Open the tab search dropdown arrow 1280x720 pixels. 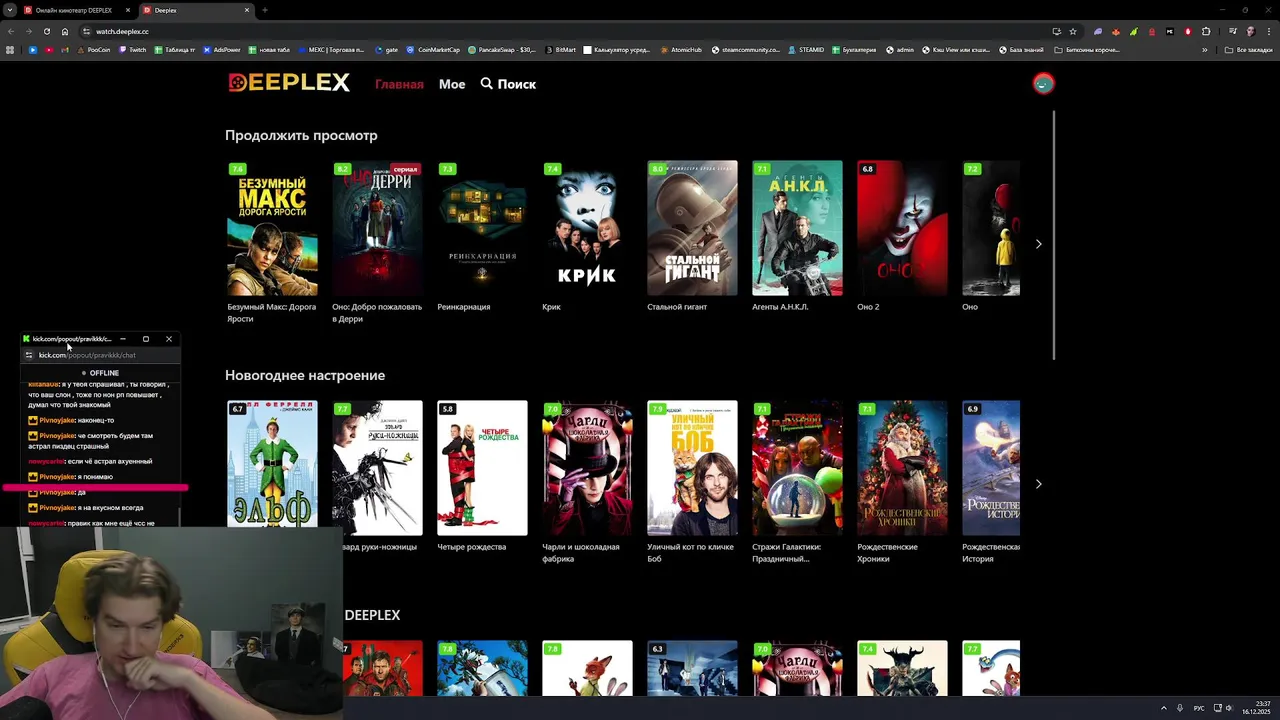[x=9, y=10]
